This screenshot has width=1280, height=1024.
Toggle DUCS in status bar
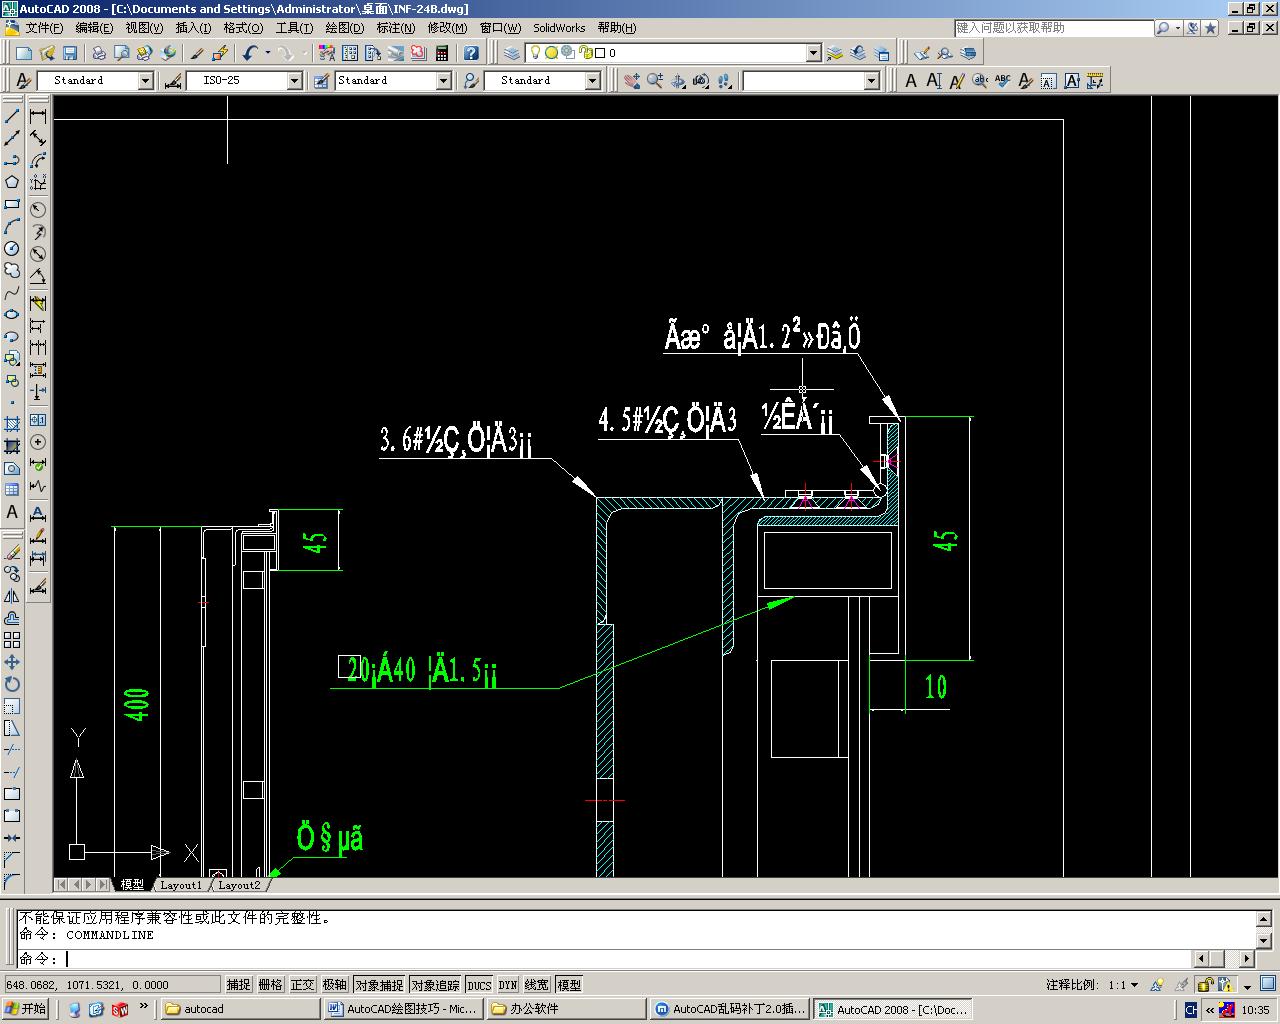click(479, 985)
